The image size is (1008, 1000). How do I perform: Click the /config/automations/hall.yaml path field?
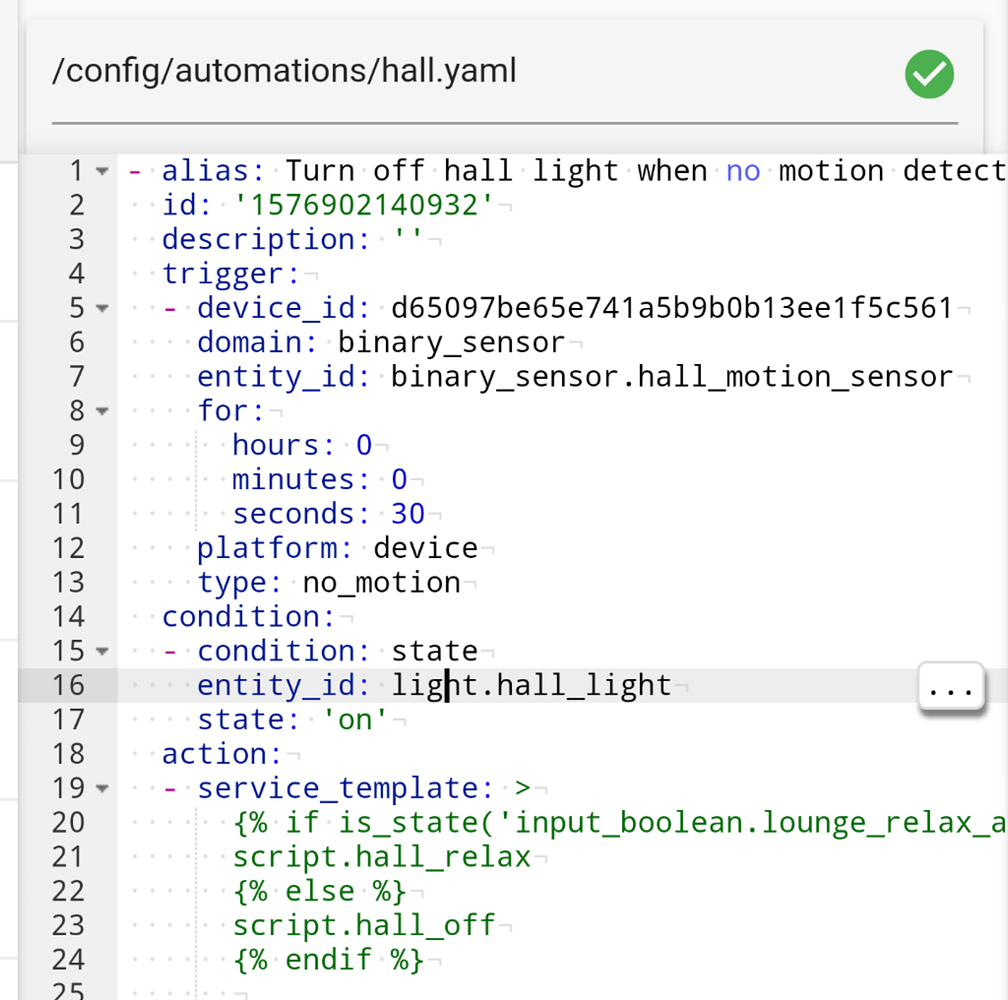point(285,71)
